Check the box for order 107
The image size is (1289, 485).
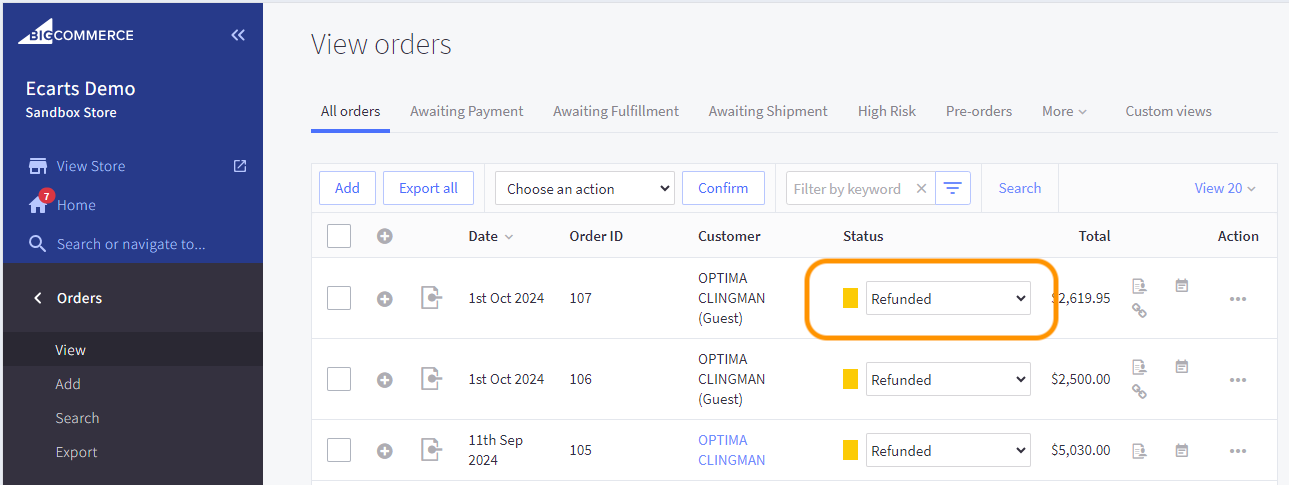click(339, 298)
